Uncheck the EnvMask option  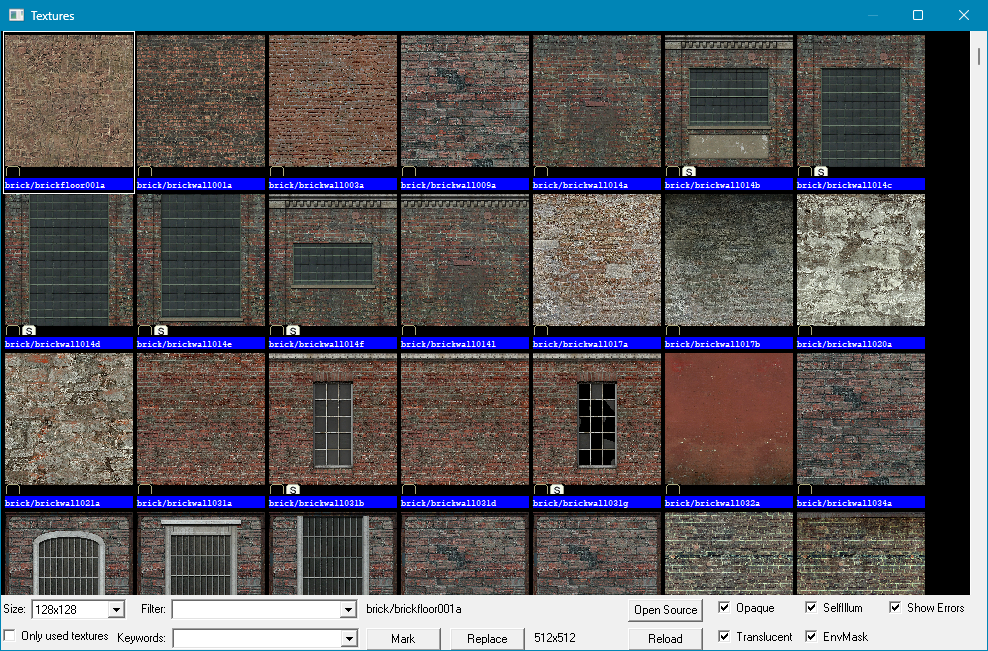click(810, 637)
